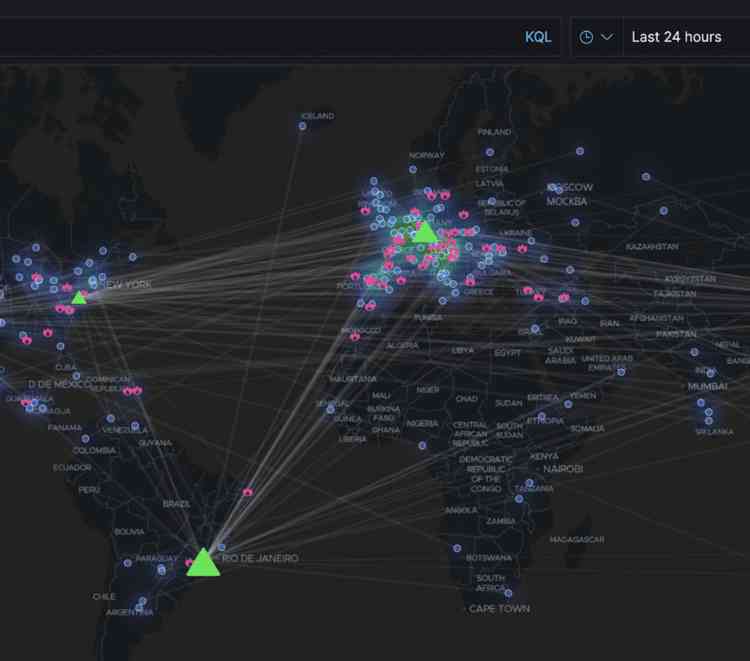Select the green triangle at Rio de Janeiro

[203, 562]
